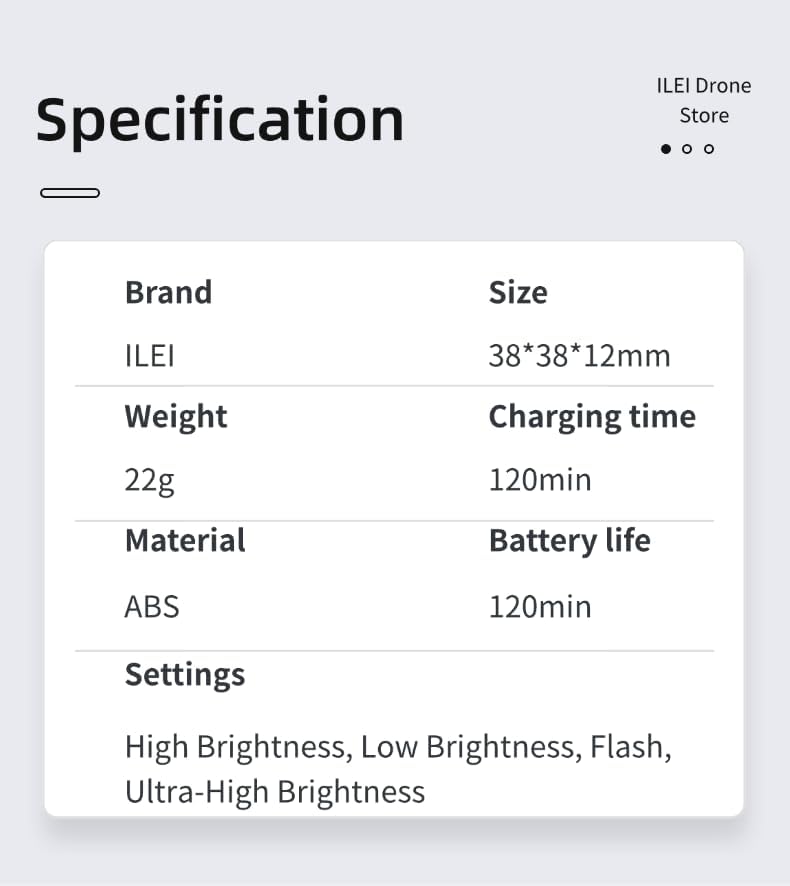
Task: Select the Settings label
Action: [185, 674]
